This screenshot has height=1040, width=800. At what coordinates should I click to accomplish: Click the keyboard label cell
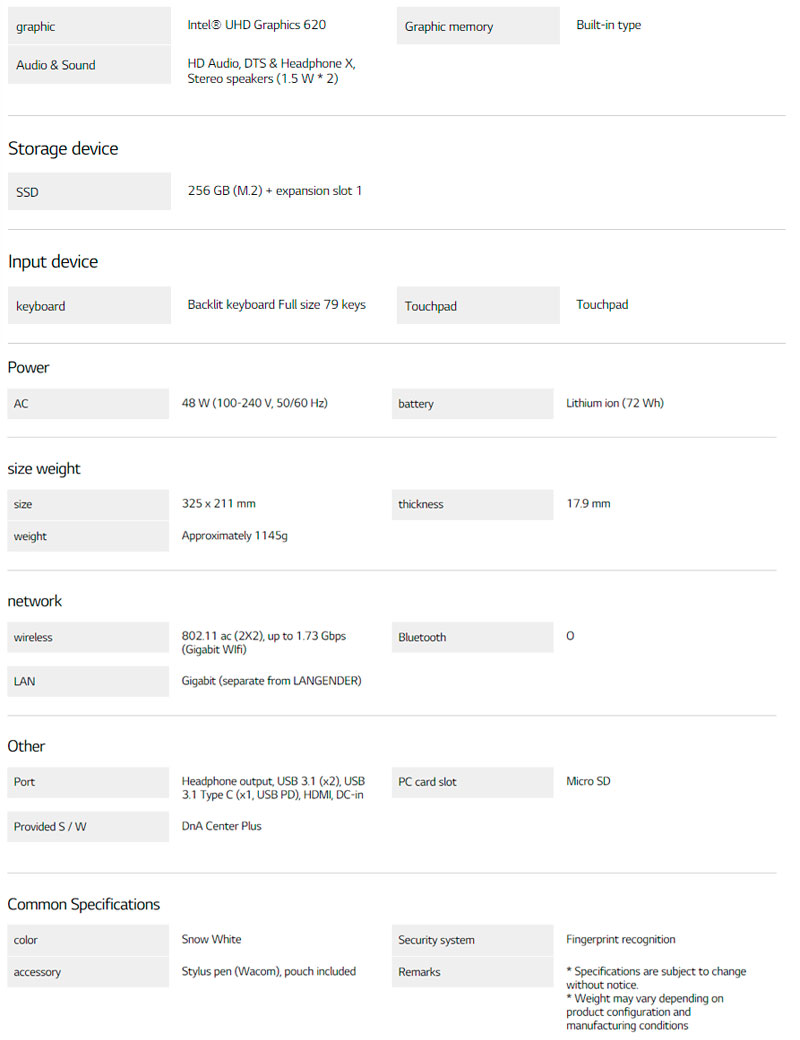[x=89, y=306]
